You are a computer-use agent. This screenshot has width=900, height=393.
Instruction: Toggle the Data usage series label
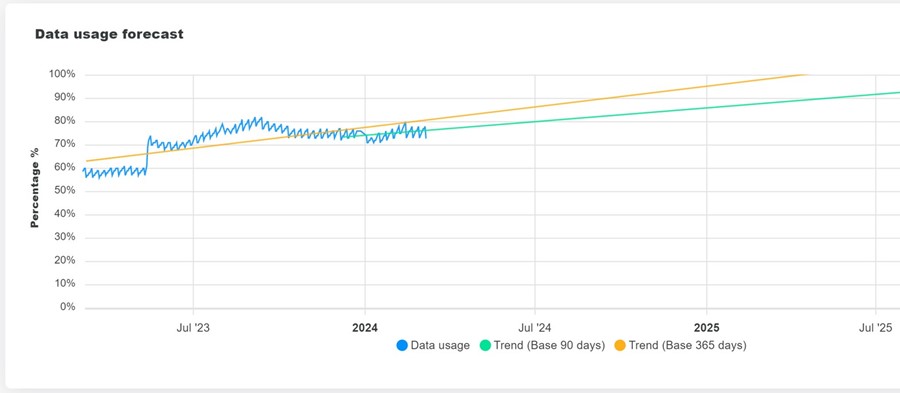[440, 345]
